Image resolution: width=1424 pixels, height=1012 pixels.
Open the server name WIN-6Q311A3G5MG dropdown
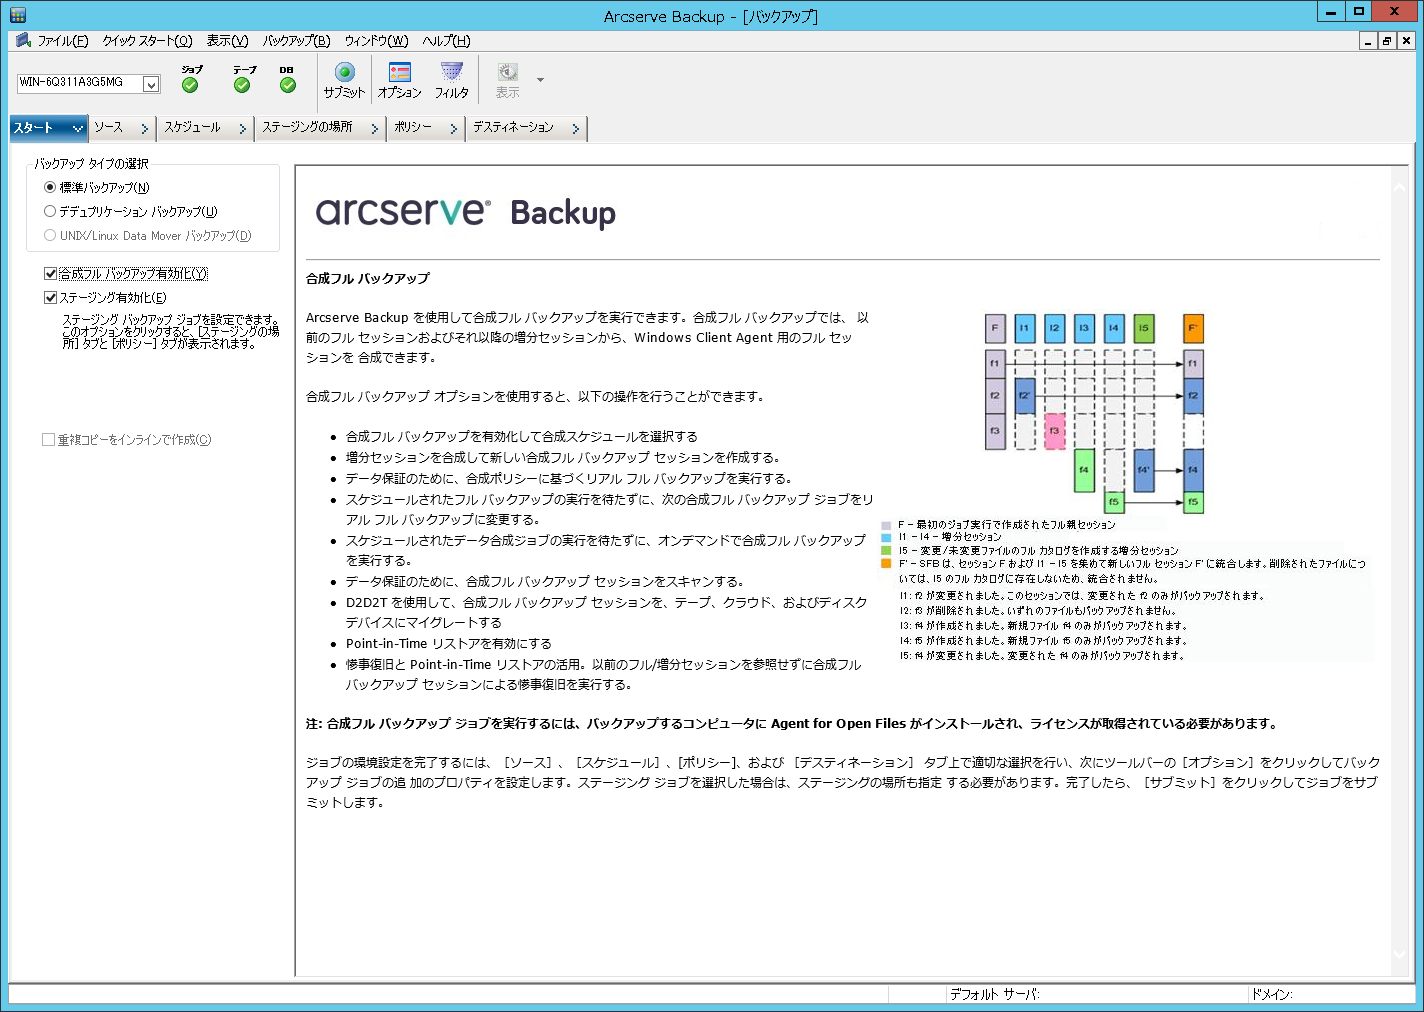pos(151,84)
